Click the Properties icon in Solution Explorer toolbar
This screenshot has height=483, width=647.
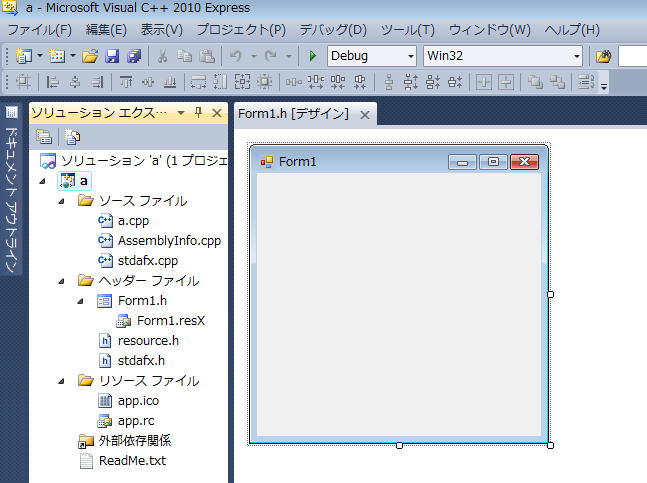coord(45,137)
